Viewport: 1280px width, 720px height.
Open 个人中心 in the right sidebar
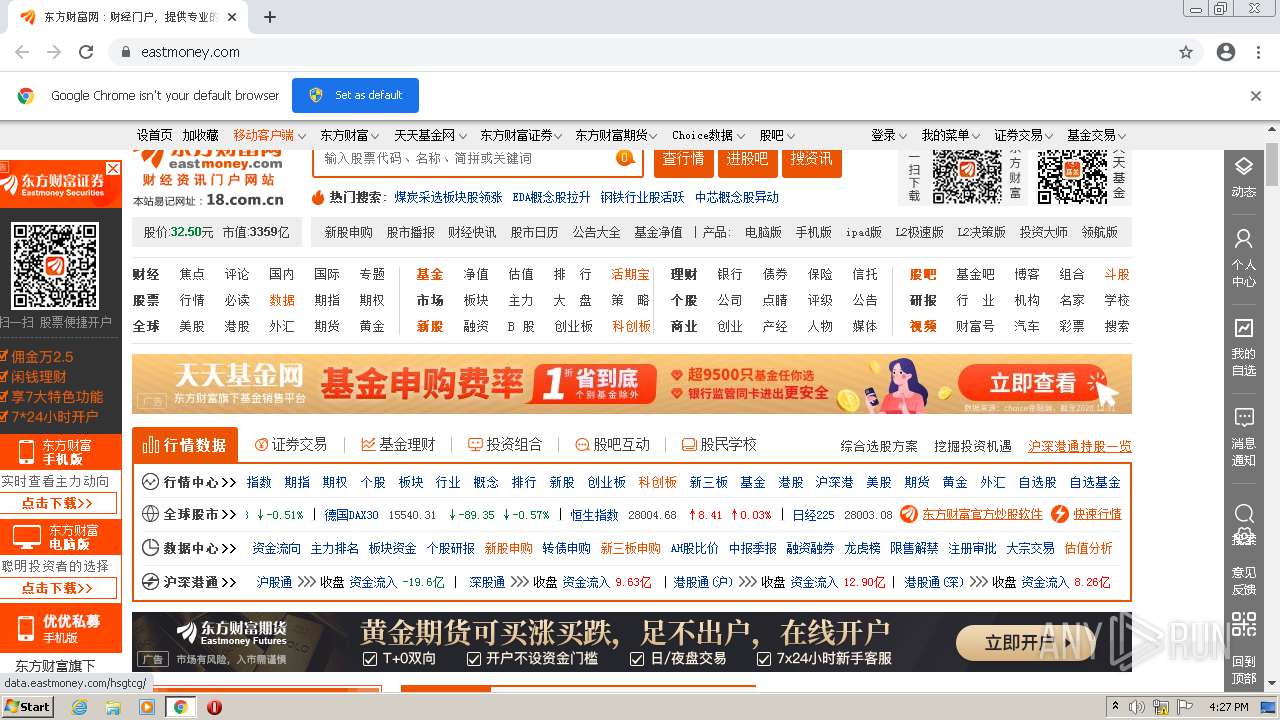pyautogui.click(x=1243, y=258)
